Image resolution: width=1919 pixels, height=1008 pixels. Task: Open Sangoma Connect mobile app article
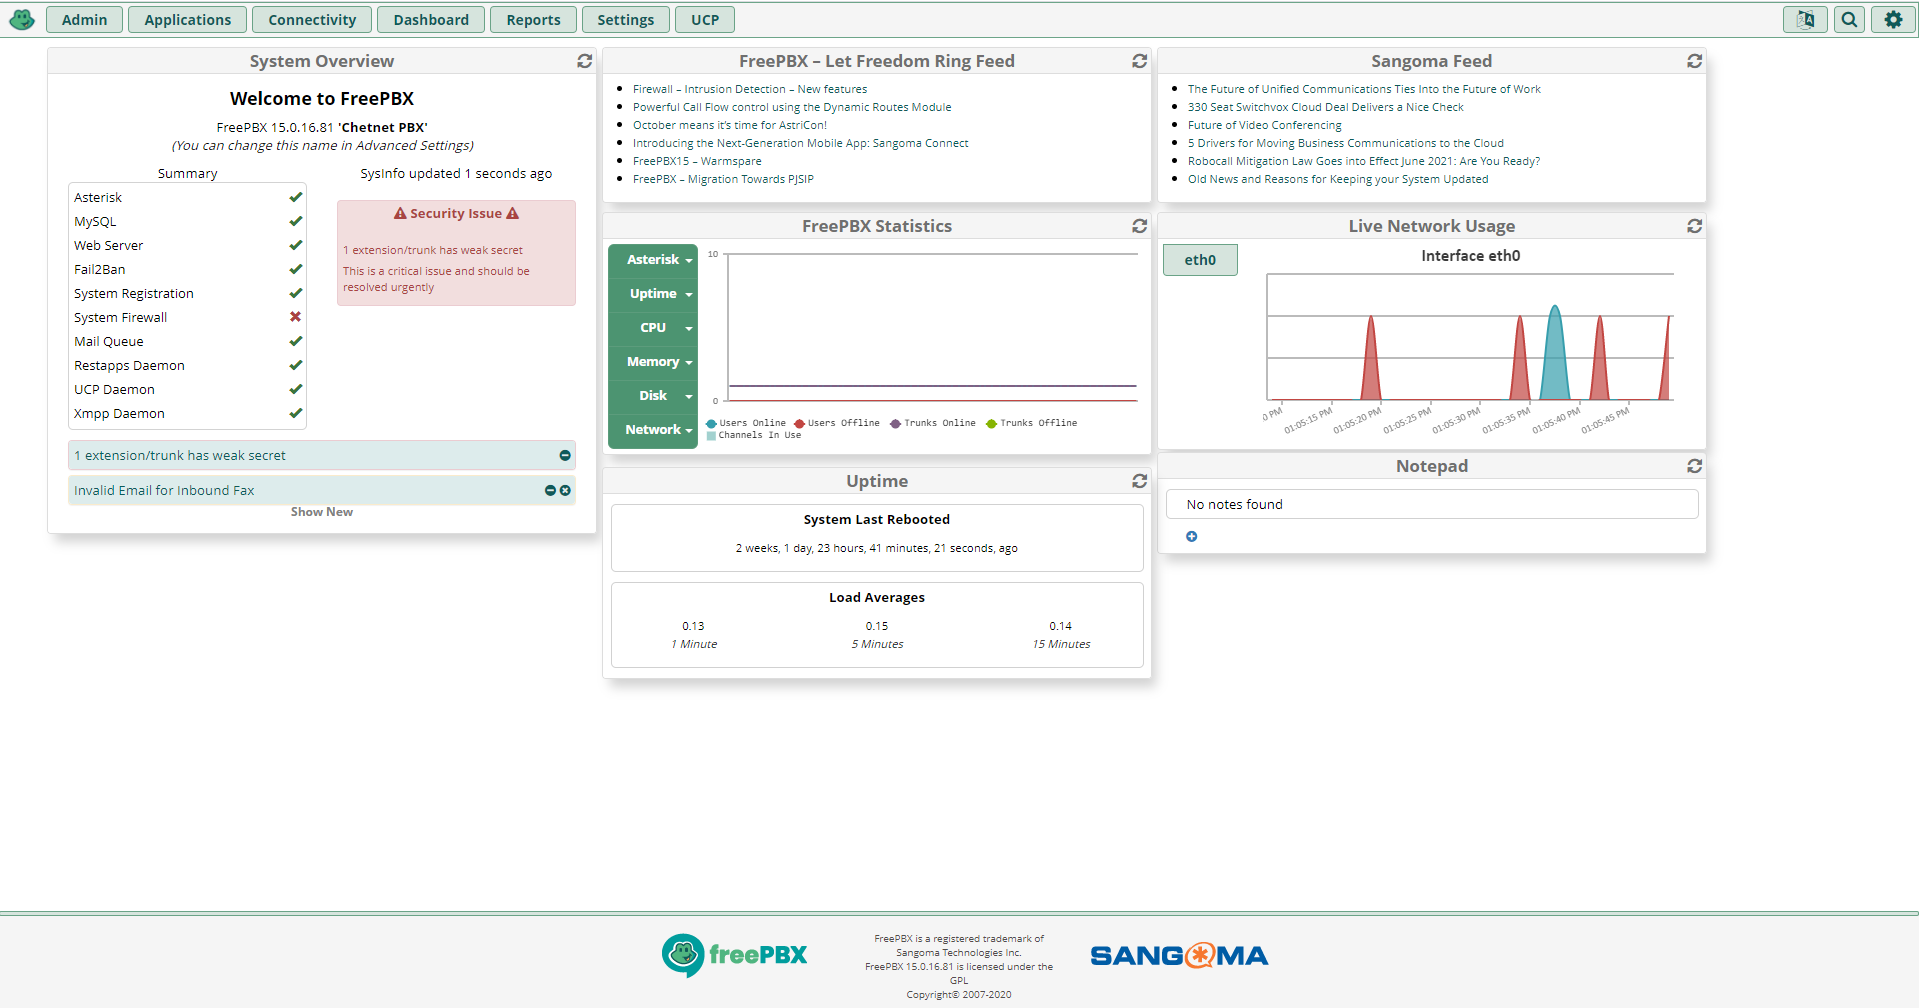[x=800, y=143]
